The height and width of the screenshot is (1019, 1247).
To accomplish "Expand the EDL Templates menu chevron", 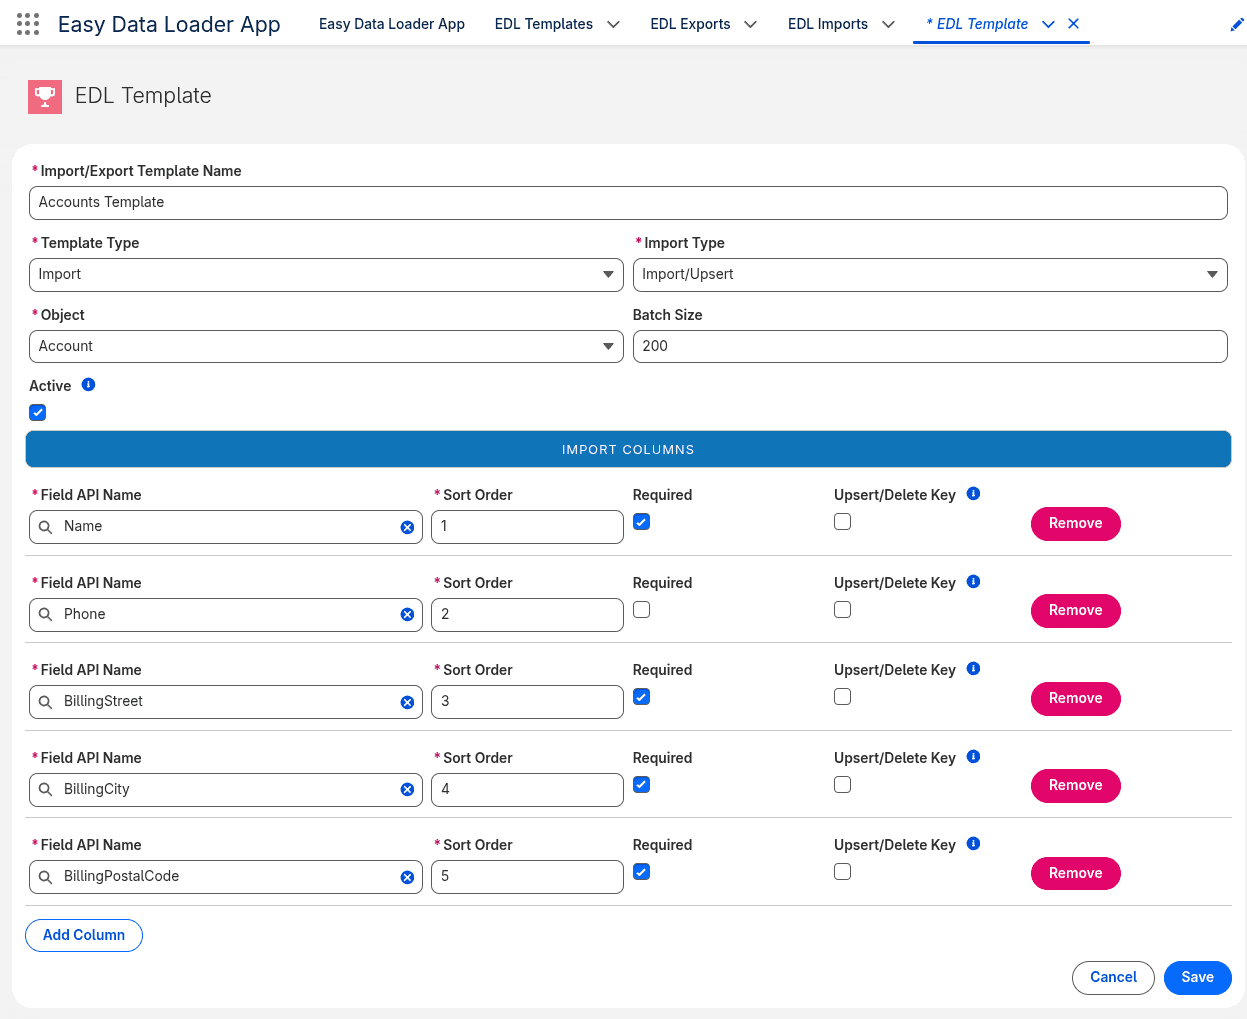I will [614, 25].
